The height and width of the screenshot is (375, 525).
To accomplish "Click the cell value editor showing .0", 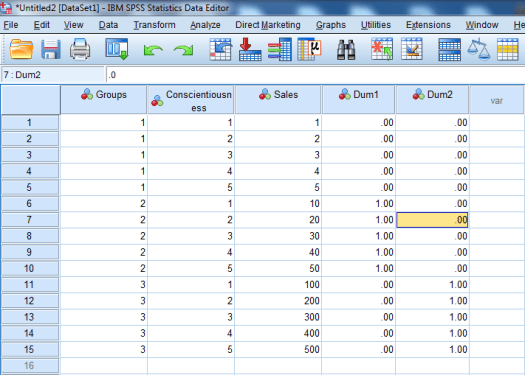I will point(315,75).
